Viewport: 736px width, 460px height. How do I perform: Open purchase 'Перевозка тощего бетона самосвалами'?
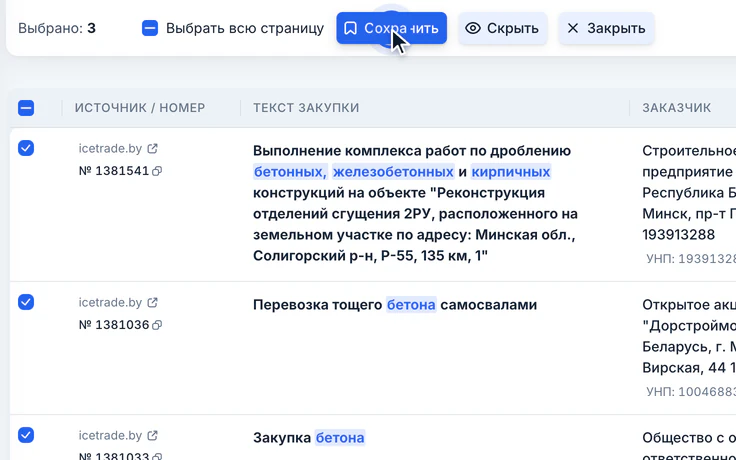395,305
